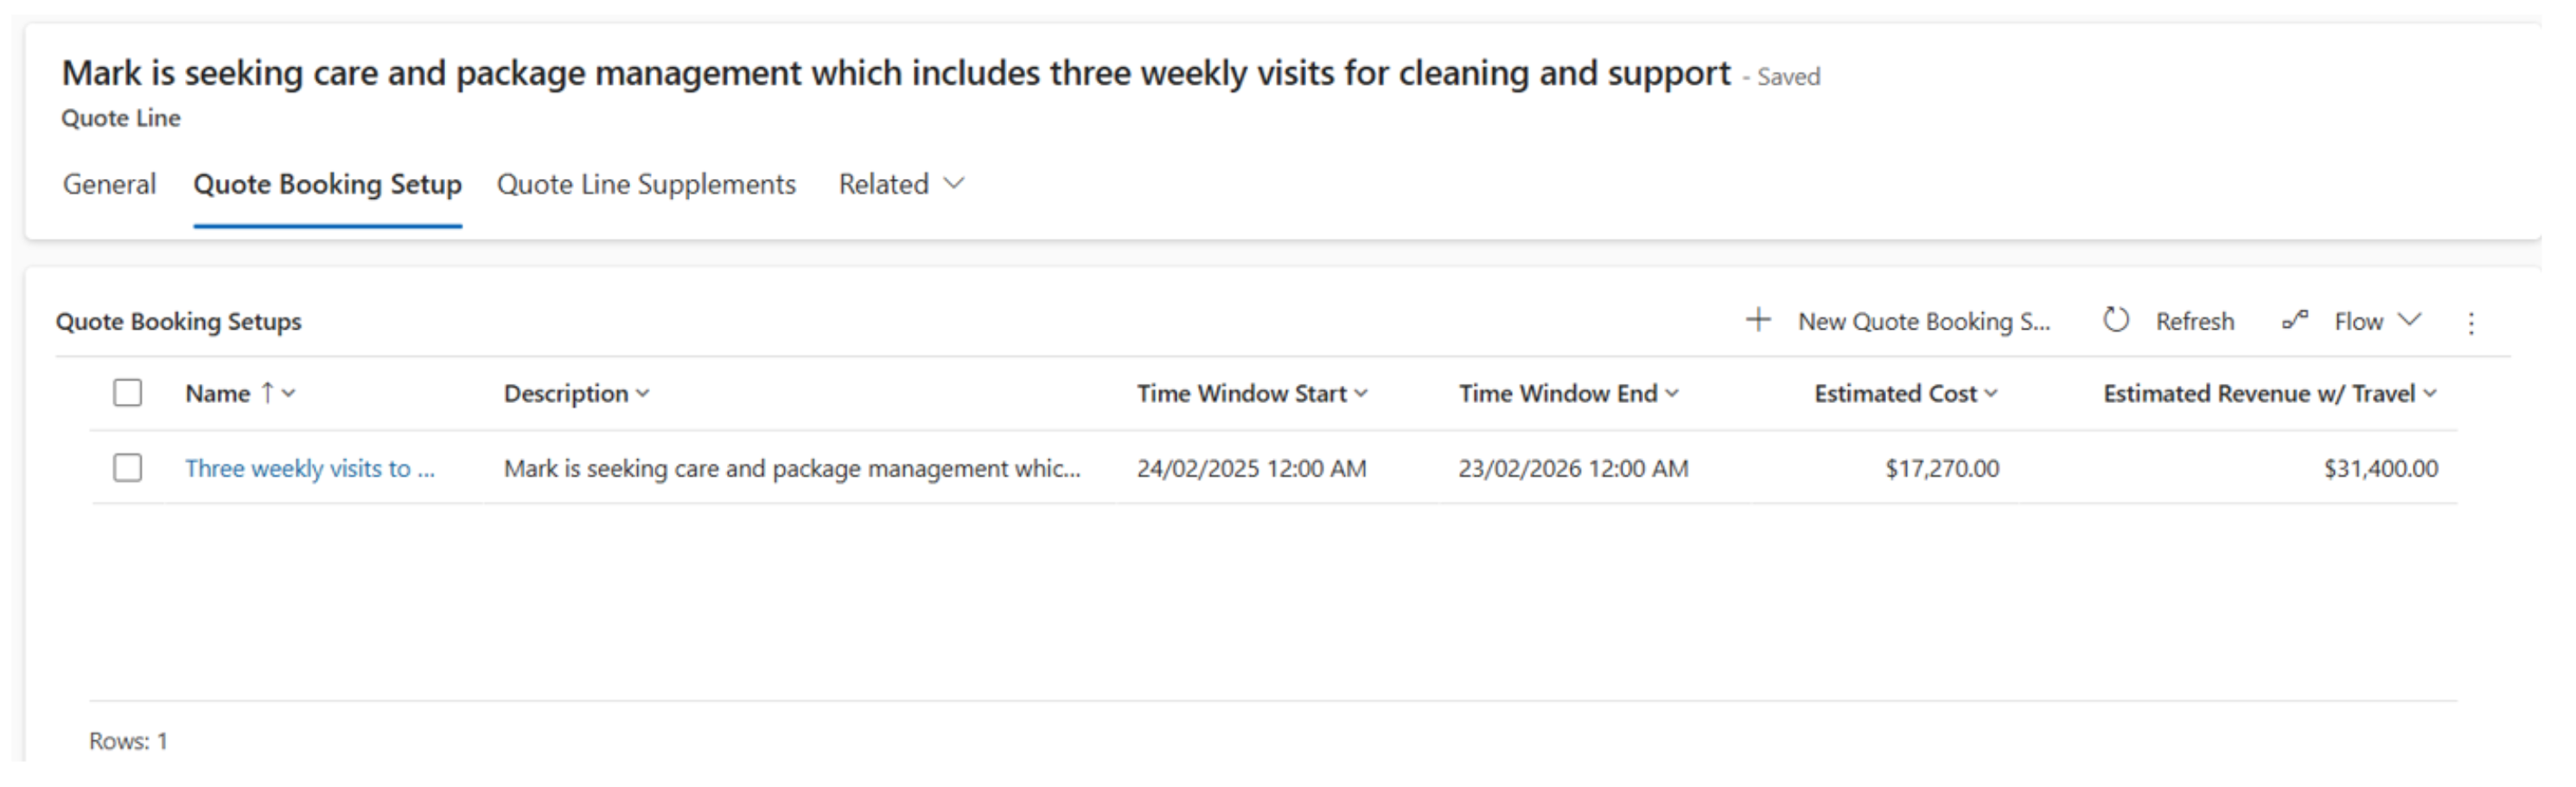
Task: Open the Estimated Cost column menu
Action: [1991, 394]
